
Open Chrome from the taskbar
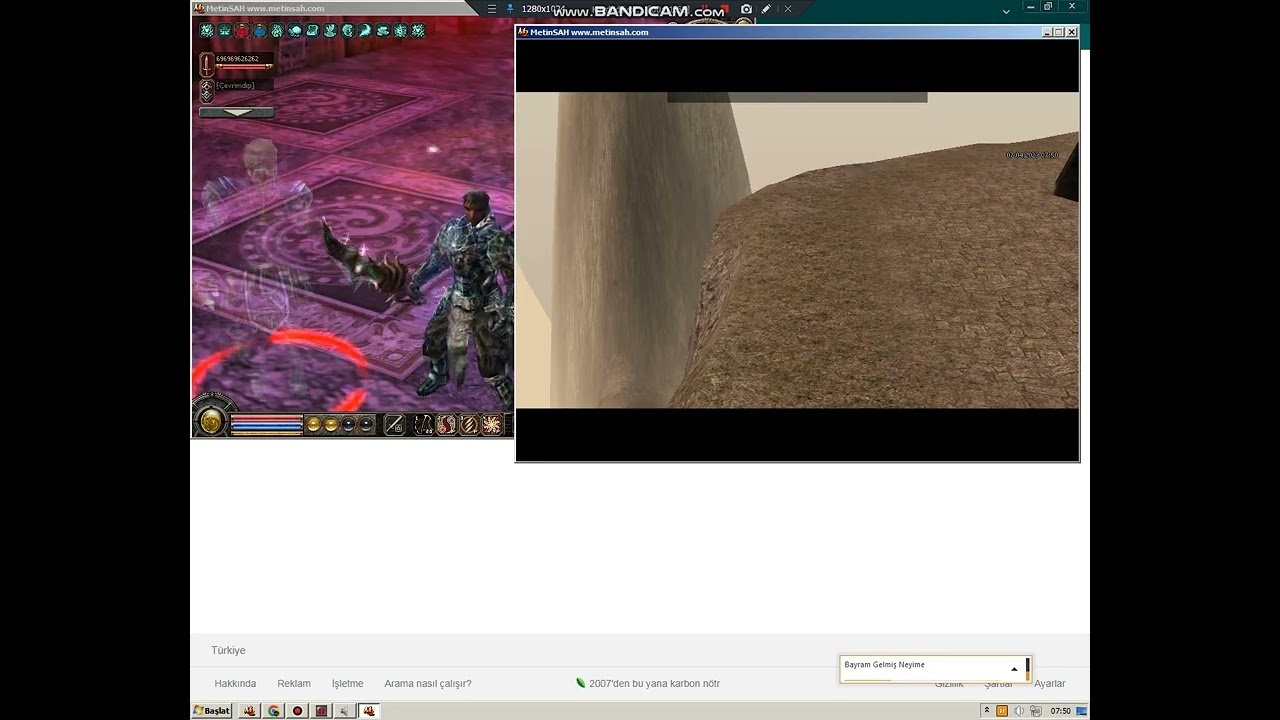coord(273,711)
